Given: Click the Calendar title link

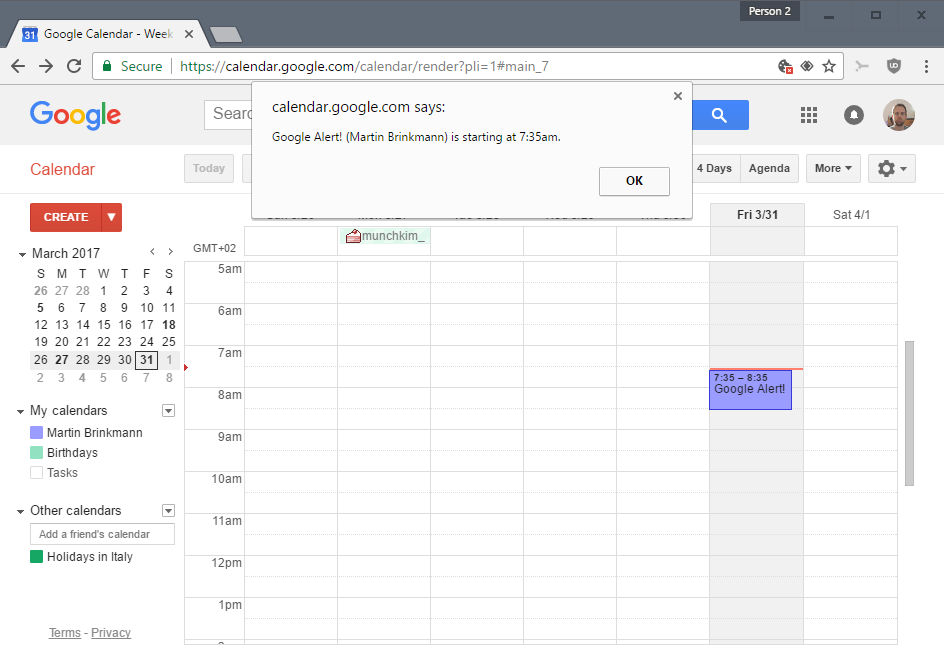Looking at the screenshot, I should click(63, 169).
